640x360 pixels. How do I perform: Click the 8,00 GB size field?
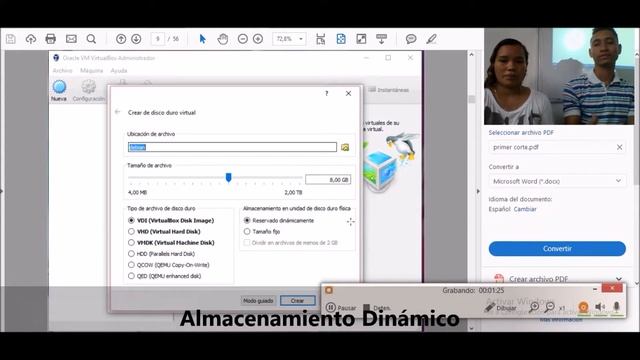point(328,180)
